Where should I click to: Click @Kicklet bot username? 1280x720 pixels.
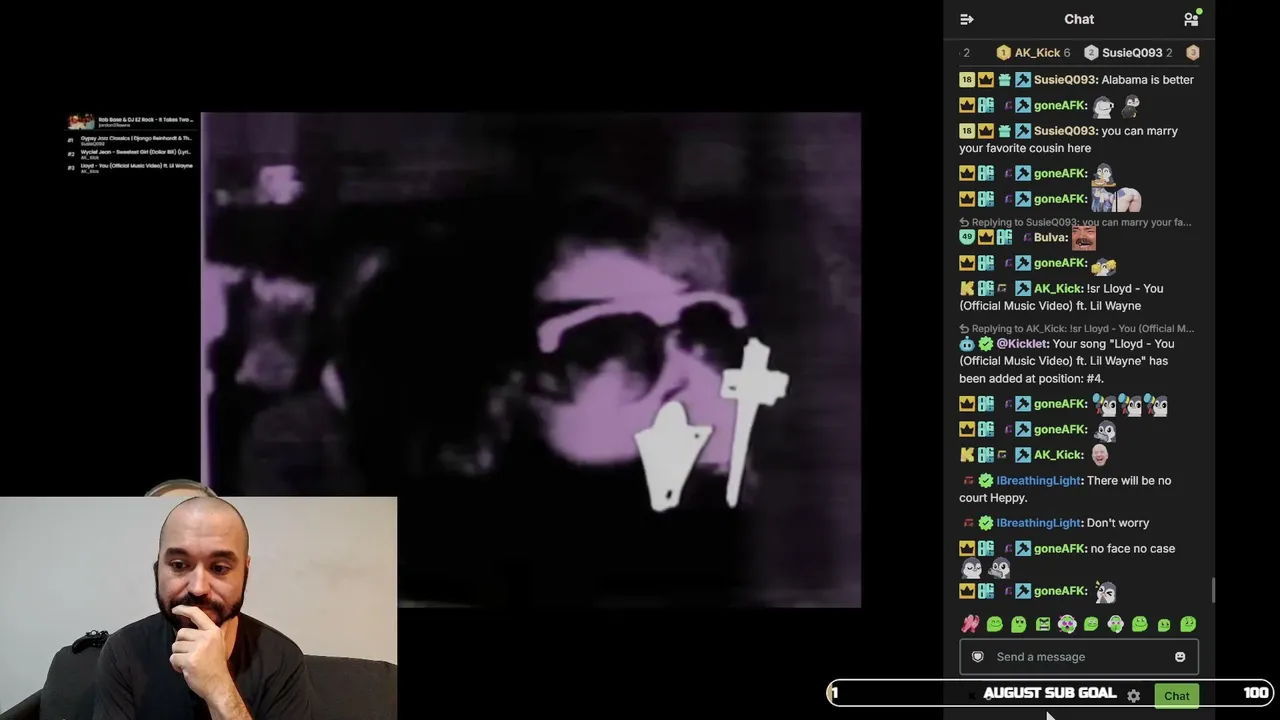[x=1021, y=344]
